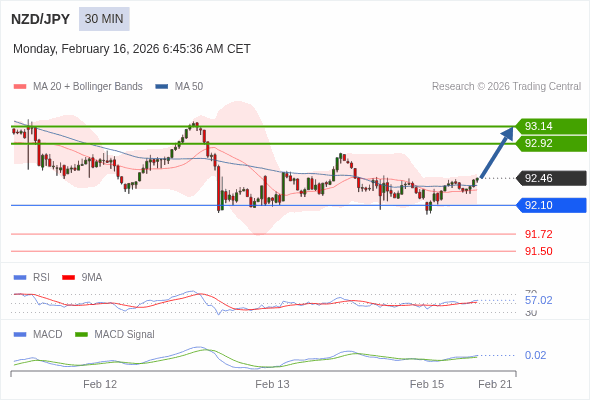Click the RSI blue legend swatch
This screenshot has width=590, height=400.
point(20,278)
